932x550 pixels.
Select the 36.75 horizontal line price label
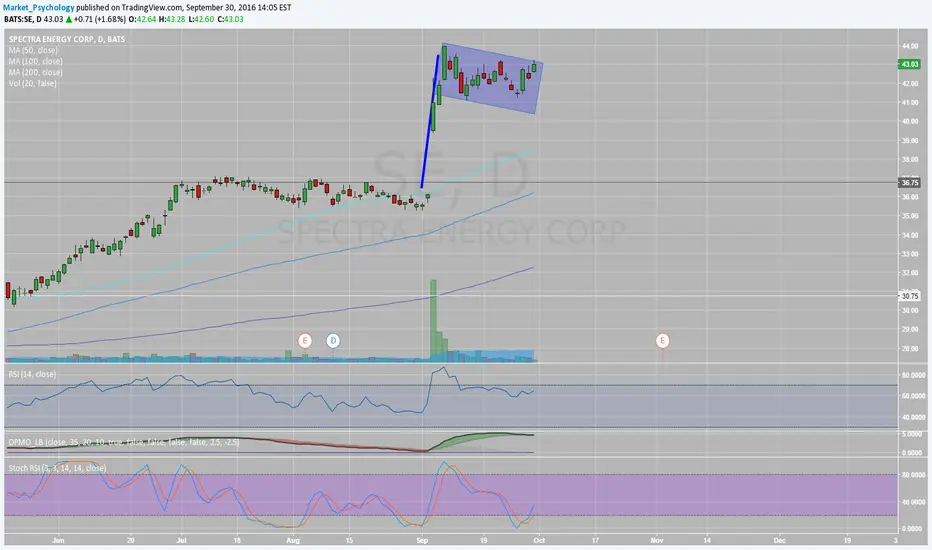909,183
